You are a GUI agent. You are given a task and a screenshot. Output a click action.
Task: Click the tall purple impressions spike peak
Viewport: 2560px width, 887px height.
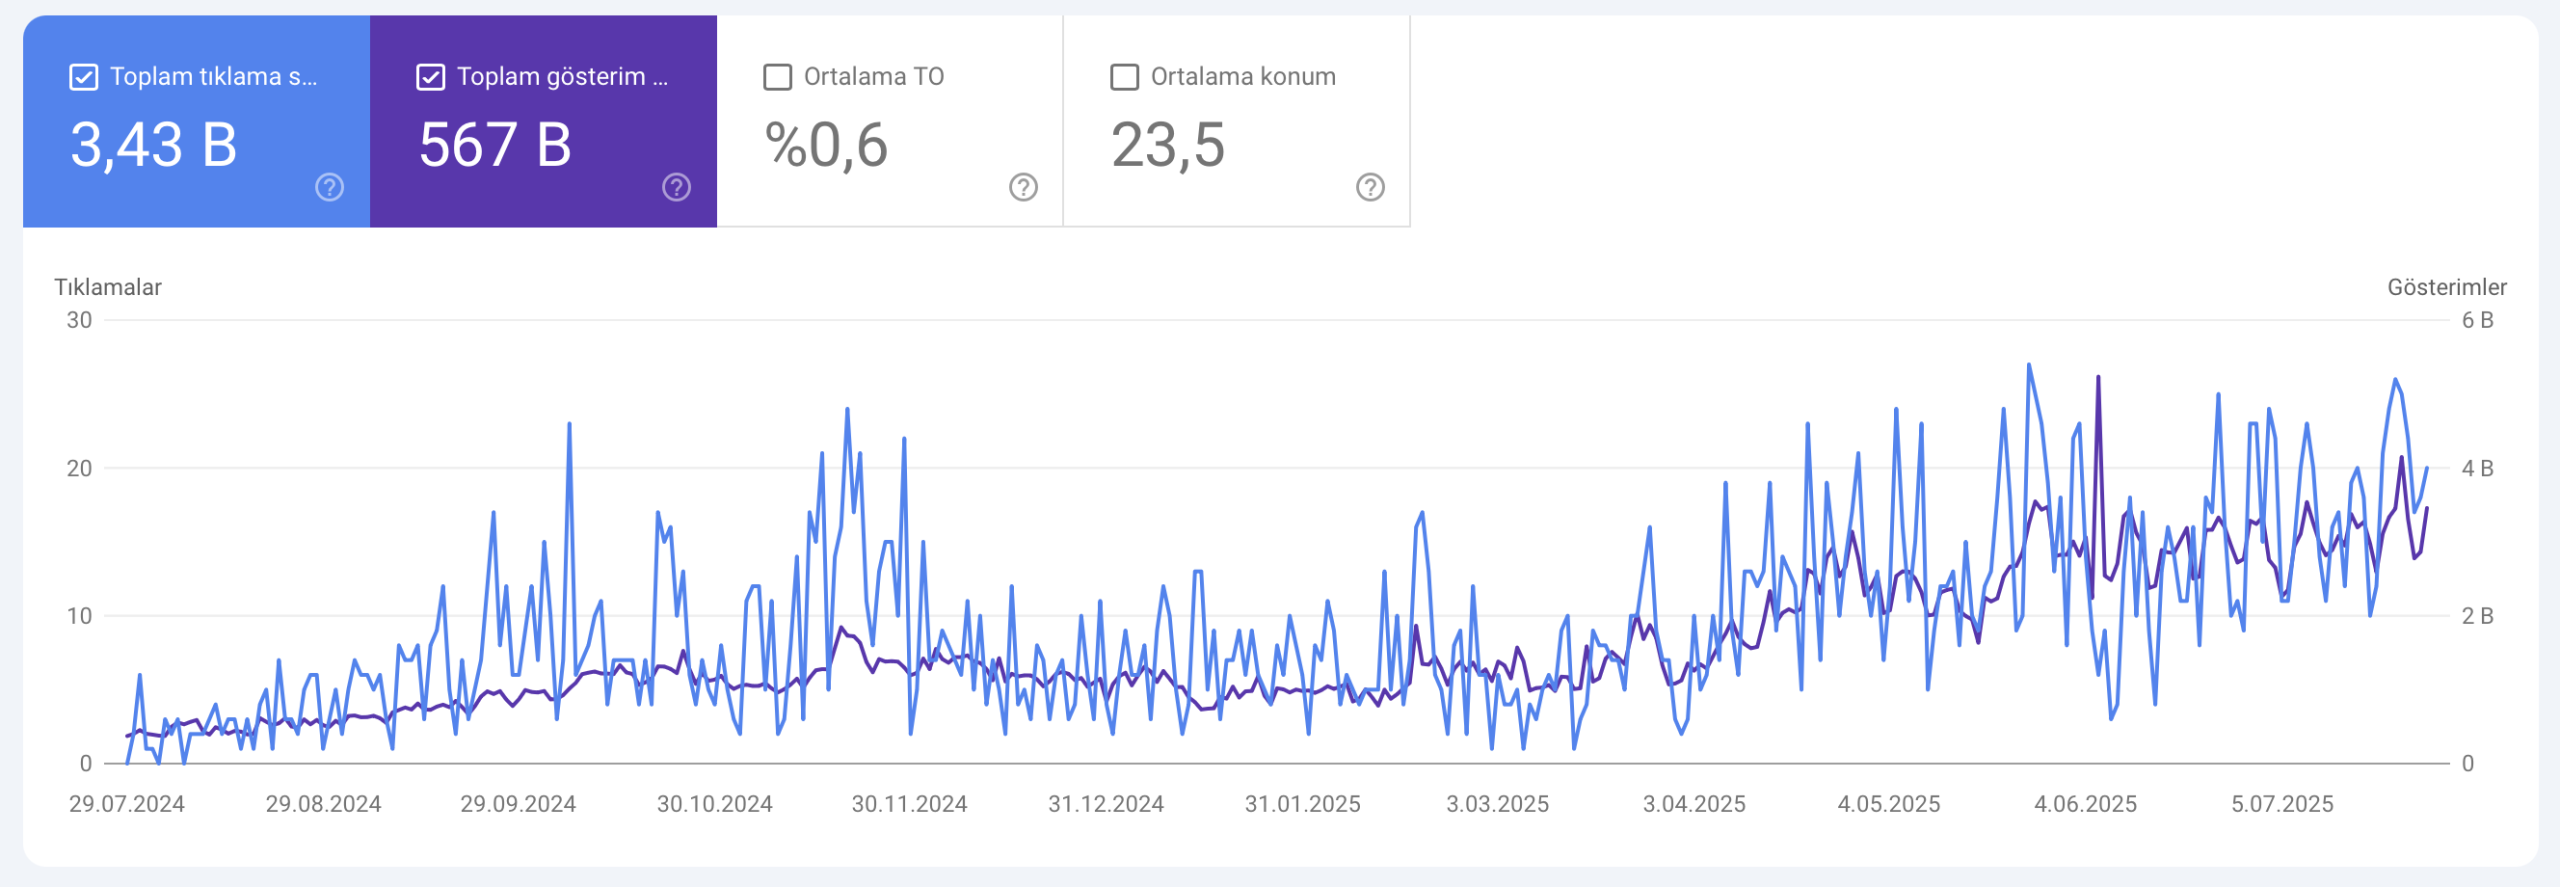click(x=2098, y=379)
